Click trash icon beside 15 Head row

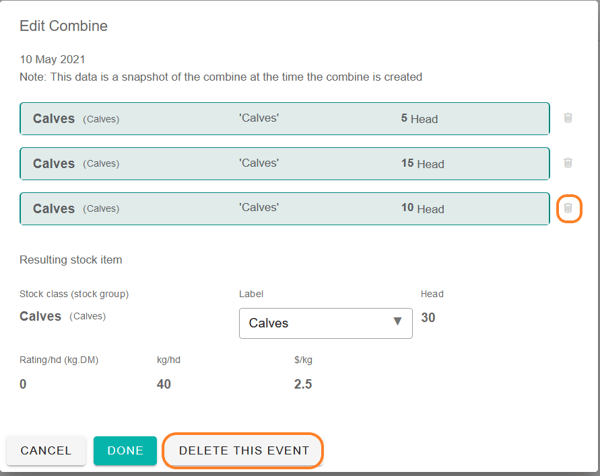tap(568, 163)
